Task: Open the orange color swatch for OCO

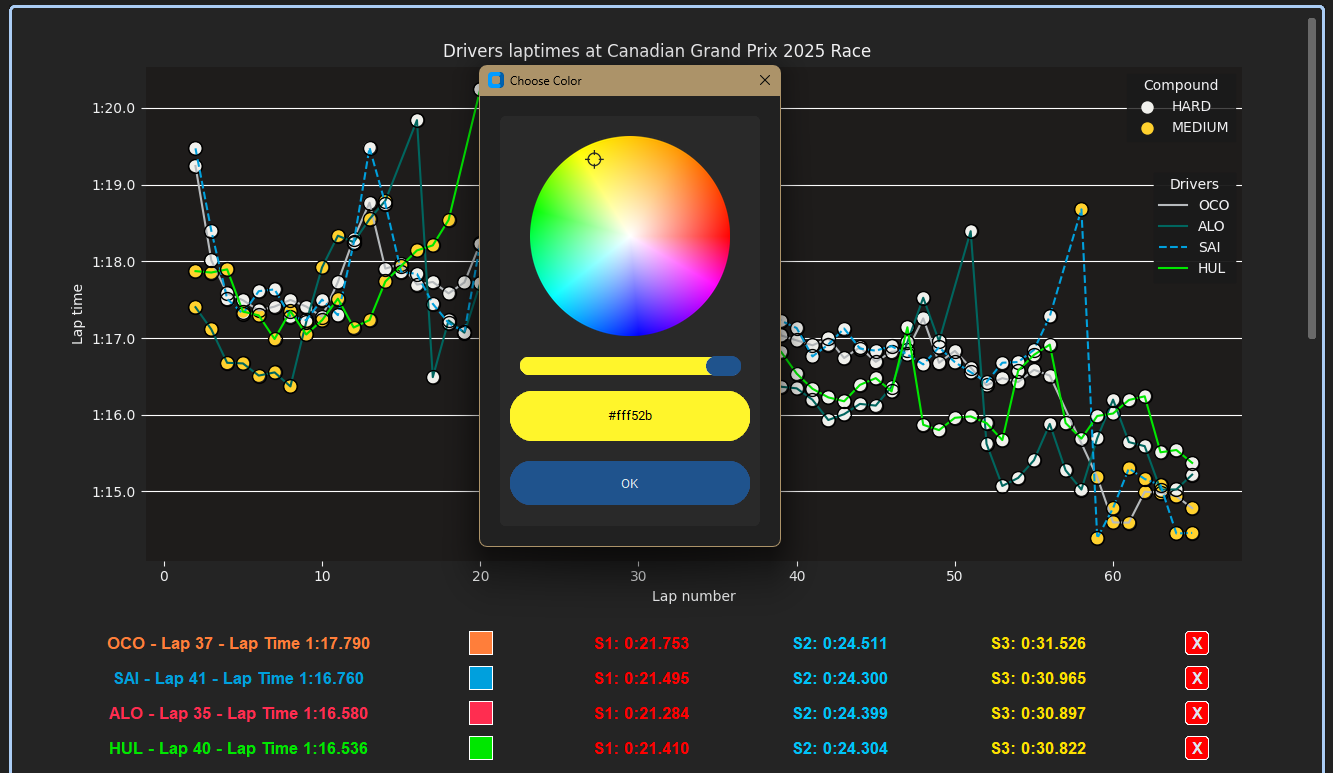Action: [481, 643]
